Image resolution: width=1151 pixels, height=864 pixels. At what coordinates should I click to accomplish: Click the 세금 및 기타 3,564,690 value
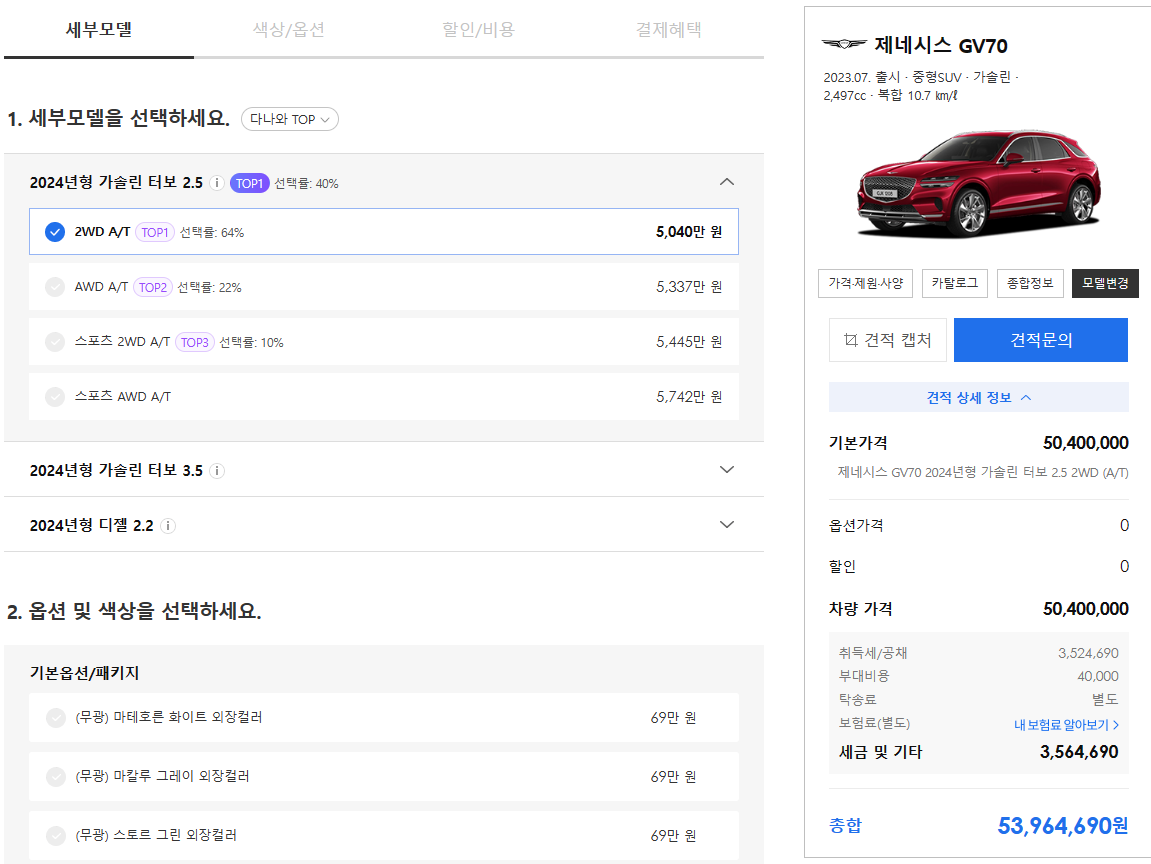point(1079,752)
